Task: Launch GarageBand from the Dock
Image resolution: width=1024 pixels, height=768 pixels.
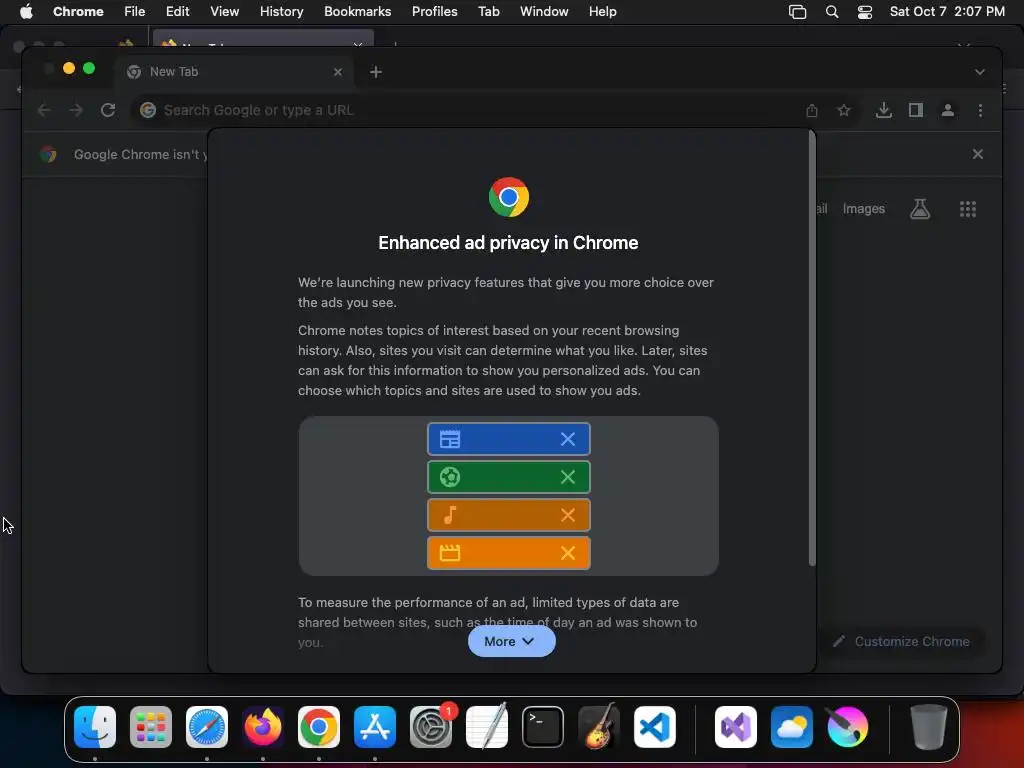Action: pos(599,726)
